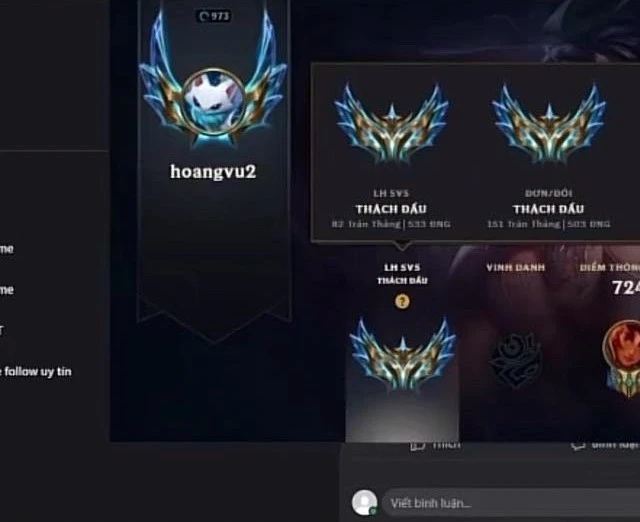Click the Bình luận comment button
Viewport: 640px width, 522px height.
point(605,445)
